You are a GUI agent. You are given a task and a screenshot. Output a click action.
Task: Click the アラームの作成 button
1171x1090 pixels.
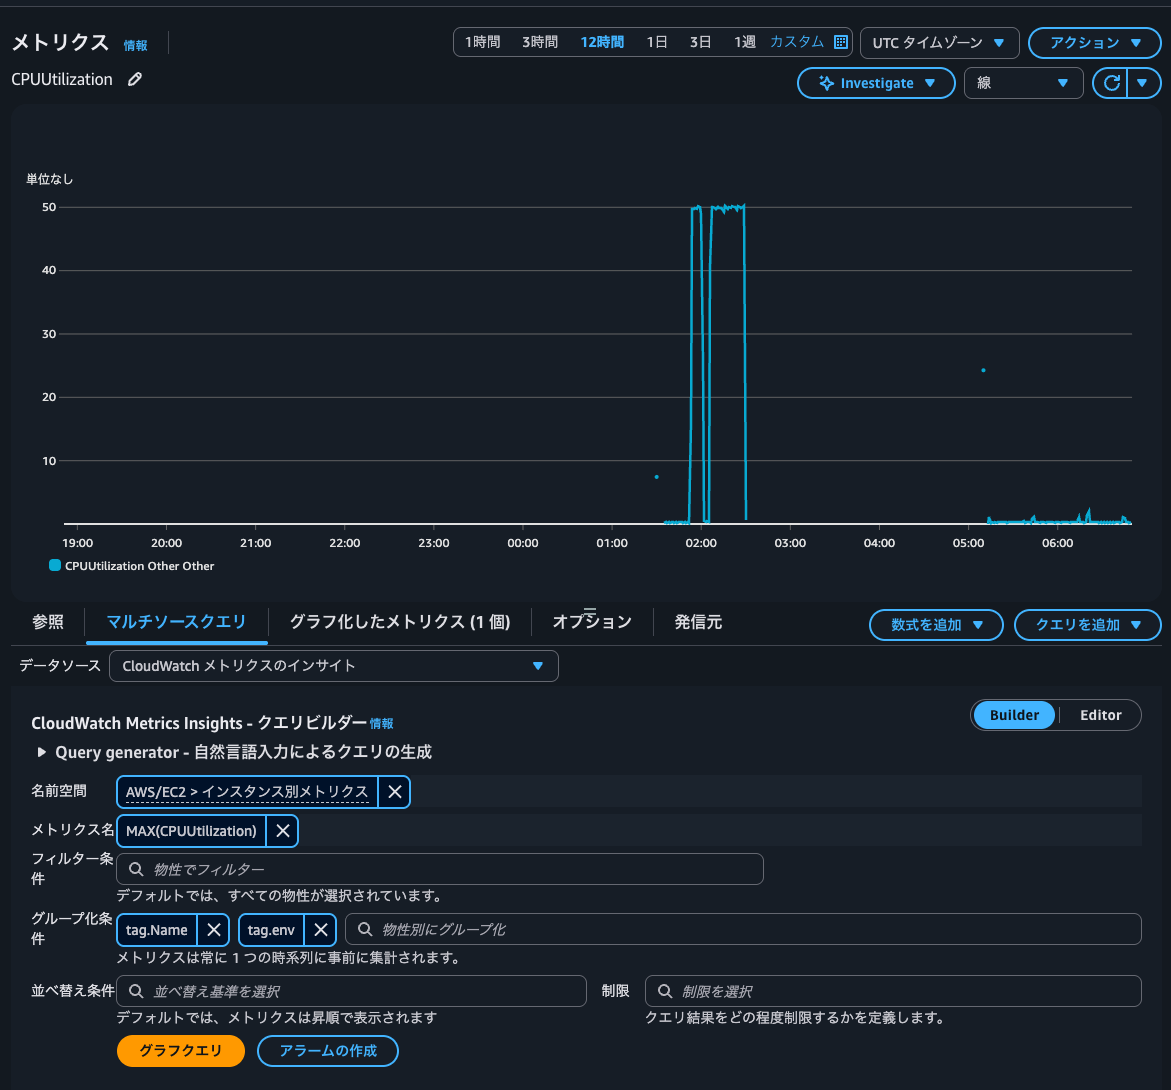point(328,1050)
